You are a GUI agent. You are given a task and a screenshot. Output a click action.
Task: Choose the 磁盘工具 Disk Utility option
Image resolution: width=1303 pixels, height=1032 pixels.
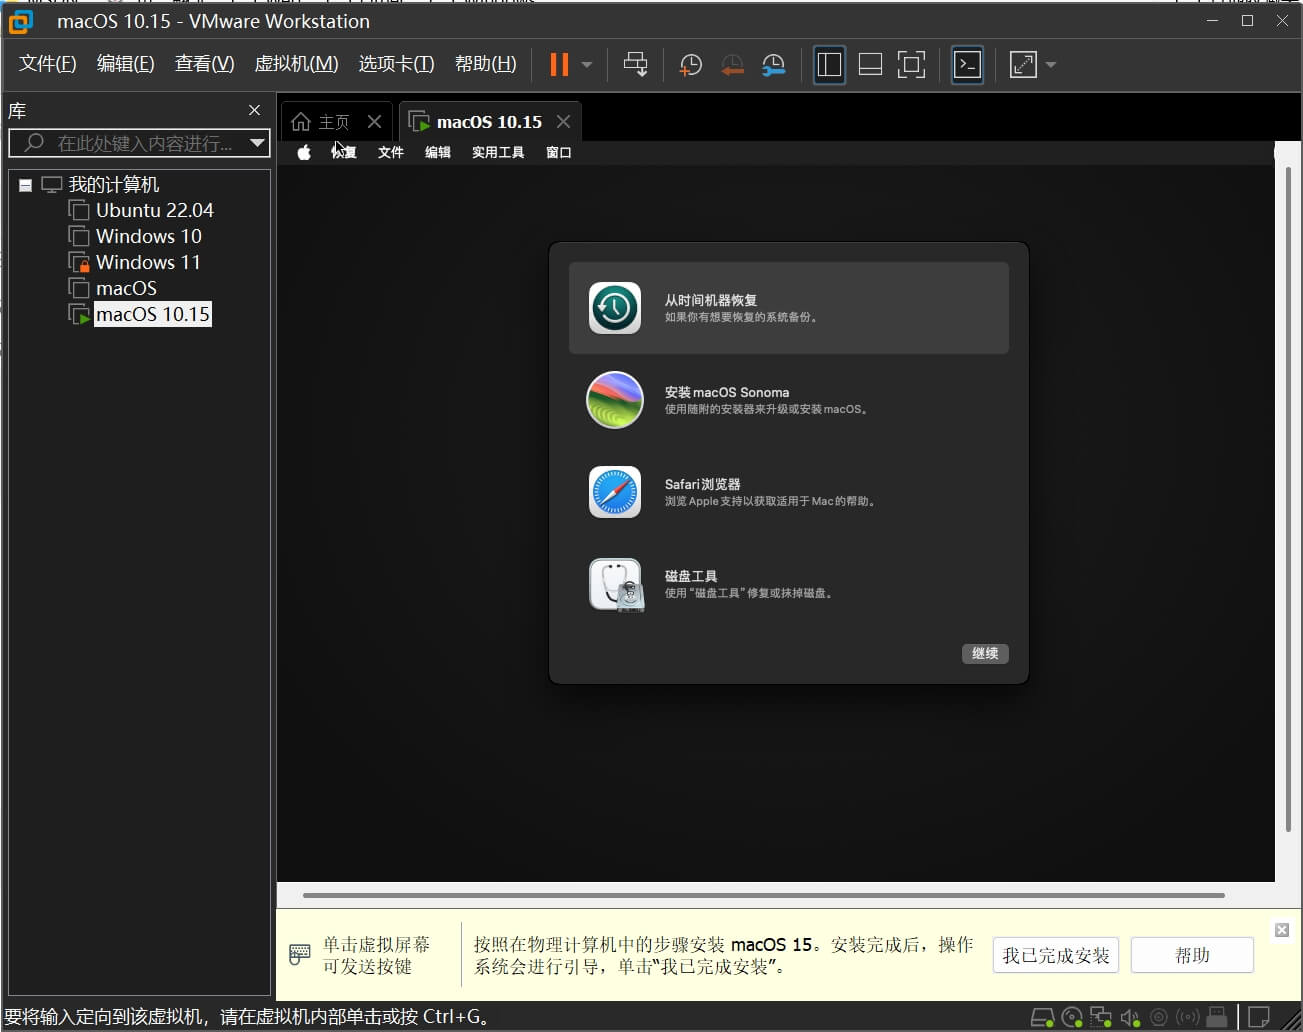[788, 584]
